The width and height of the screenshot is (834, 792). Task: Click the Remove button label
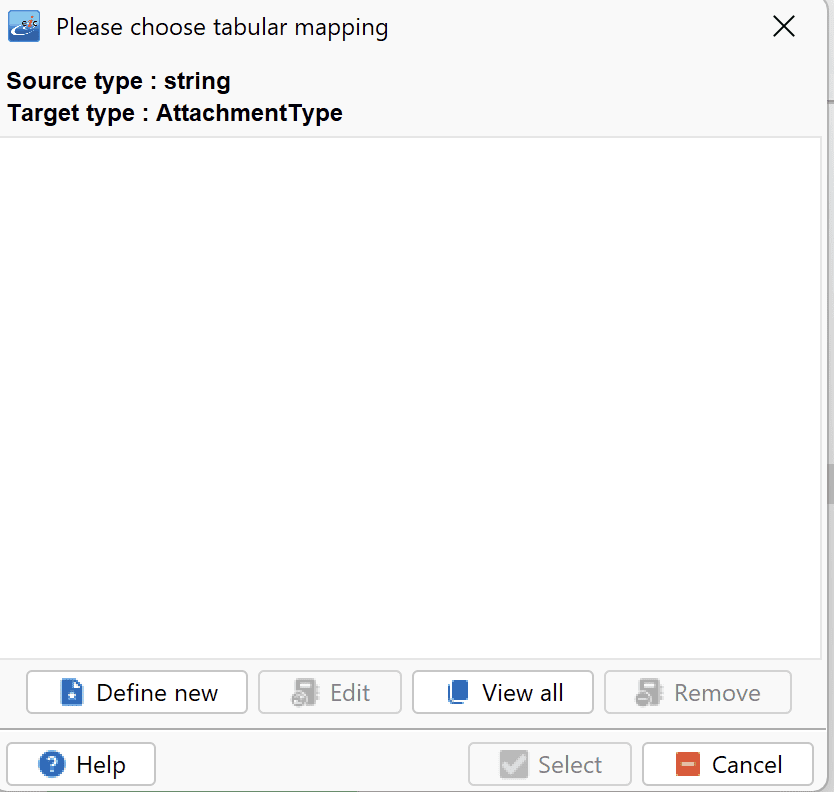[x=717, y=693]
